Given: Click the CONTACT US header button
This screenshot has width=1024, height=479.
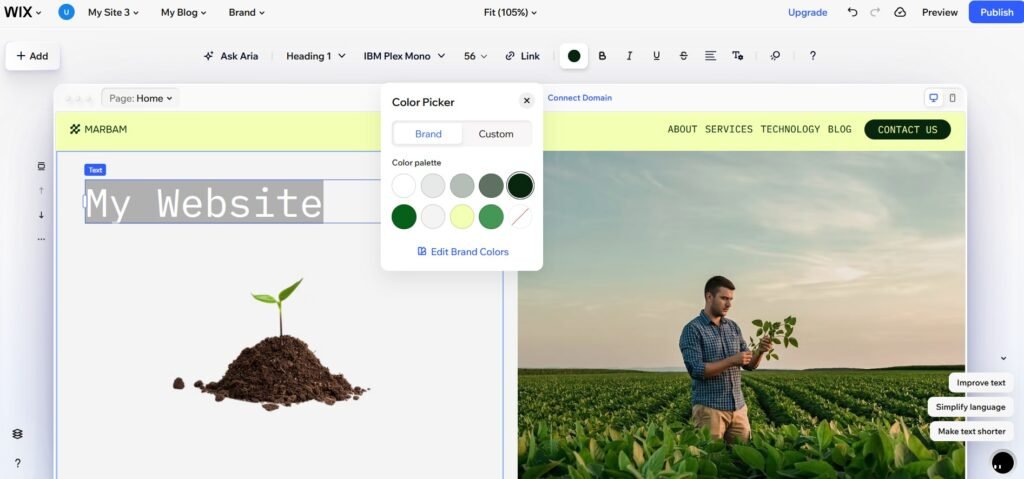Looking at the screenshot, I should pyautogui.click(x=907, y=129).
